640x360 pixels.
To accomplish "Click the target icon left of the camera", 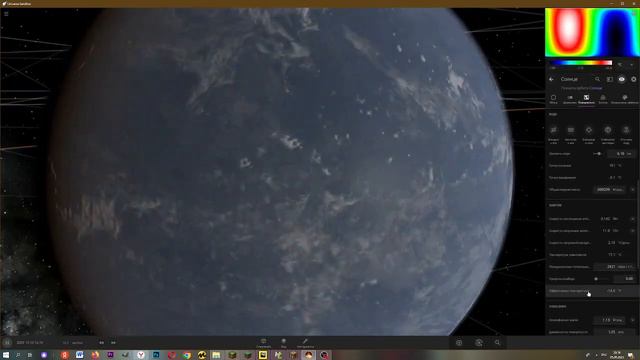I will (459, 343).
